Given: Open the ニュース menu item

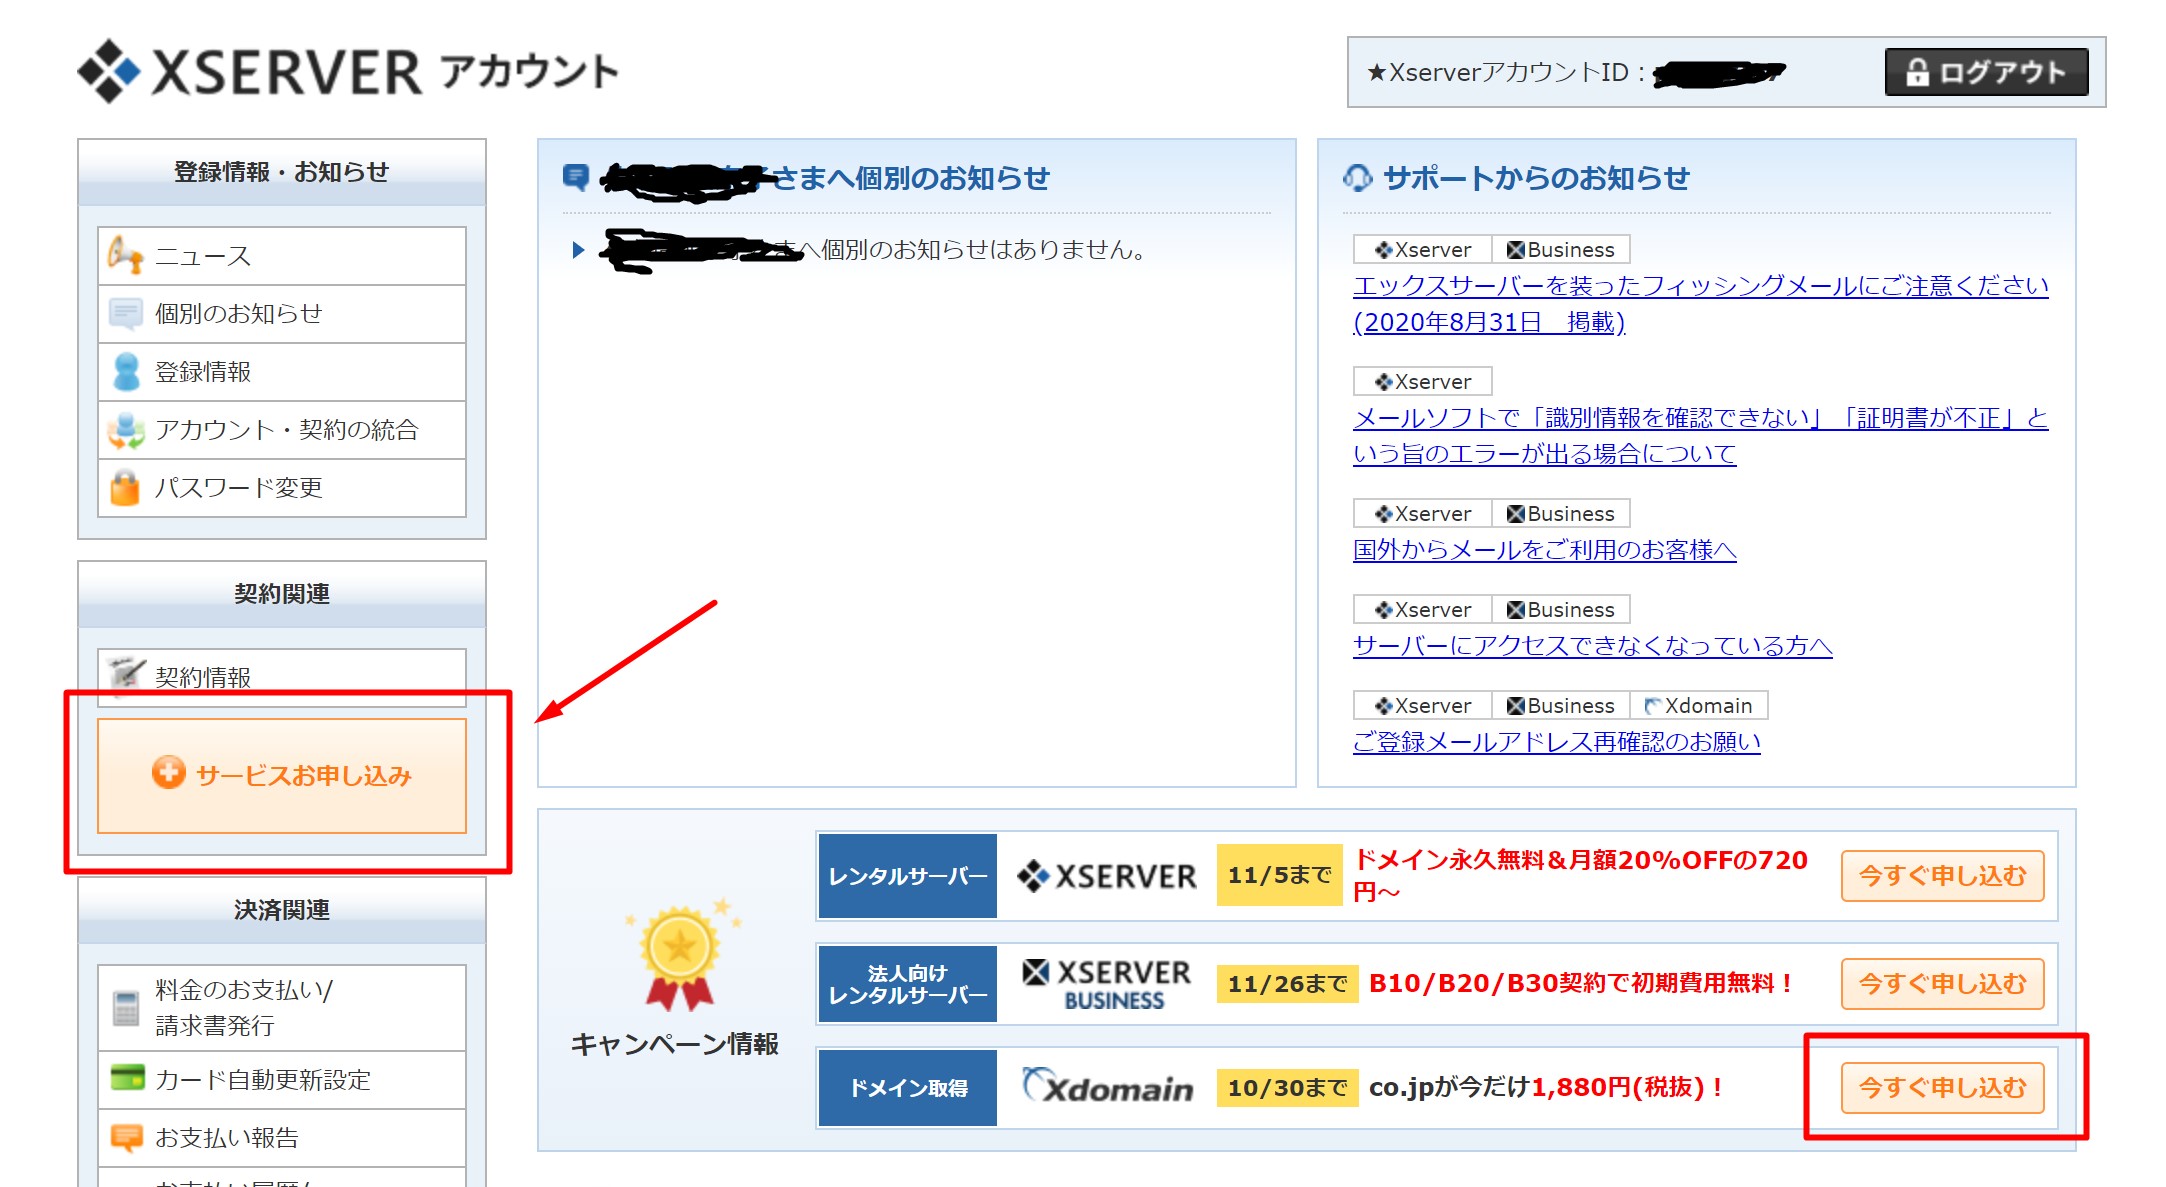Looking at the screenshot, I should pos(282,256).
